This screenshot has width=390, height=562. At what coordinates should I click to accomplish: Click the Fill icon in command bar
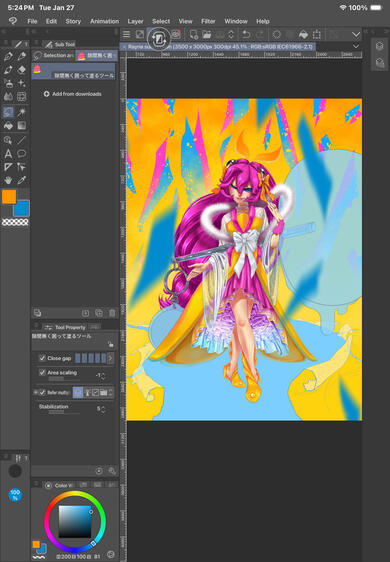(x=303, y=34)
